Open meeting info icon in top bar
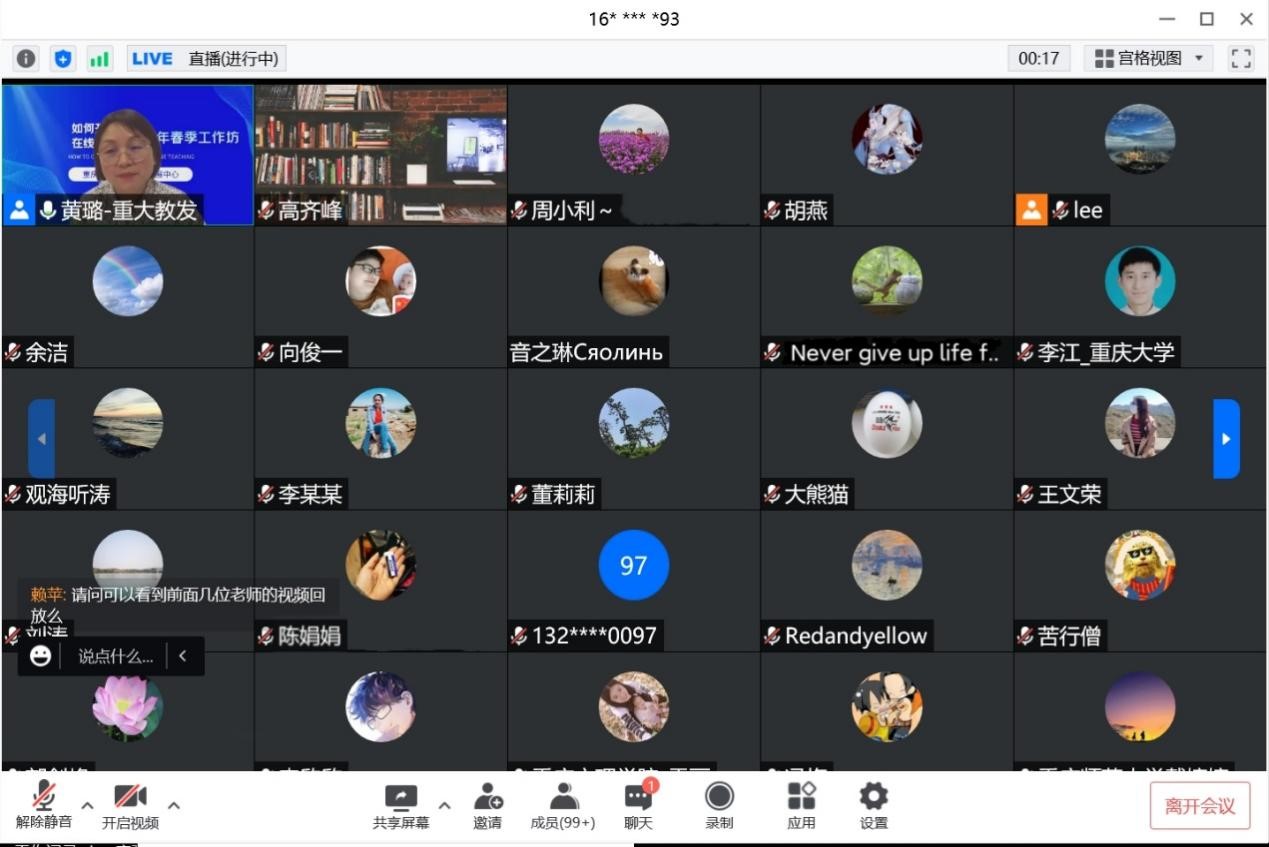The height and width of the screenshot is (847, 1269). point(26,59)
